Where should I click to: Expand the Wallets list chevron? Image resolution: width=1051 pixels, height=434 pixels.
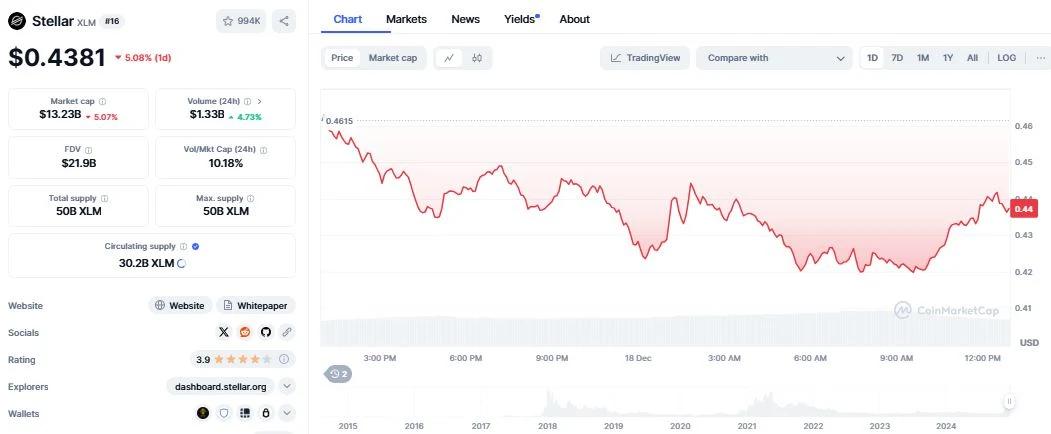tap(287, 413)
